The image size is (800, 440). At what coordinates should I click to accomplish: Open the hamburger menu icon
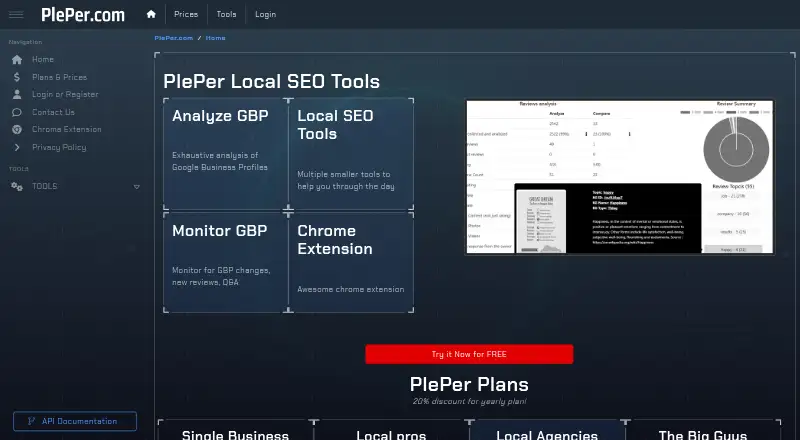(16, 14)
